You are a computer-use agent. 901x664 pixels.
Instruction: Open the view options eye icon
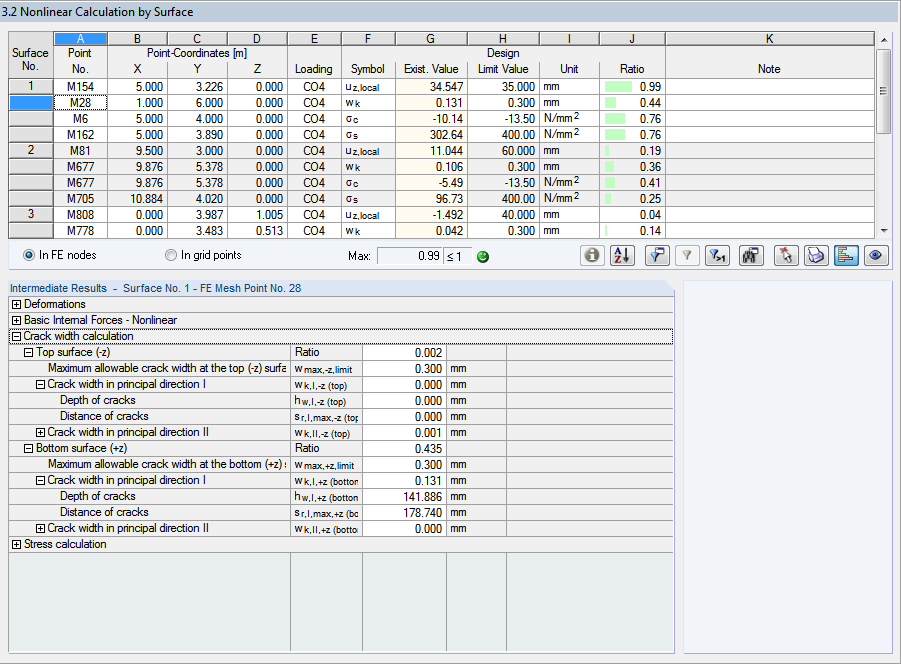tap(875, 255)
